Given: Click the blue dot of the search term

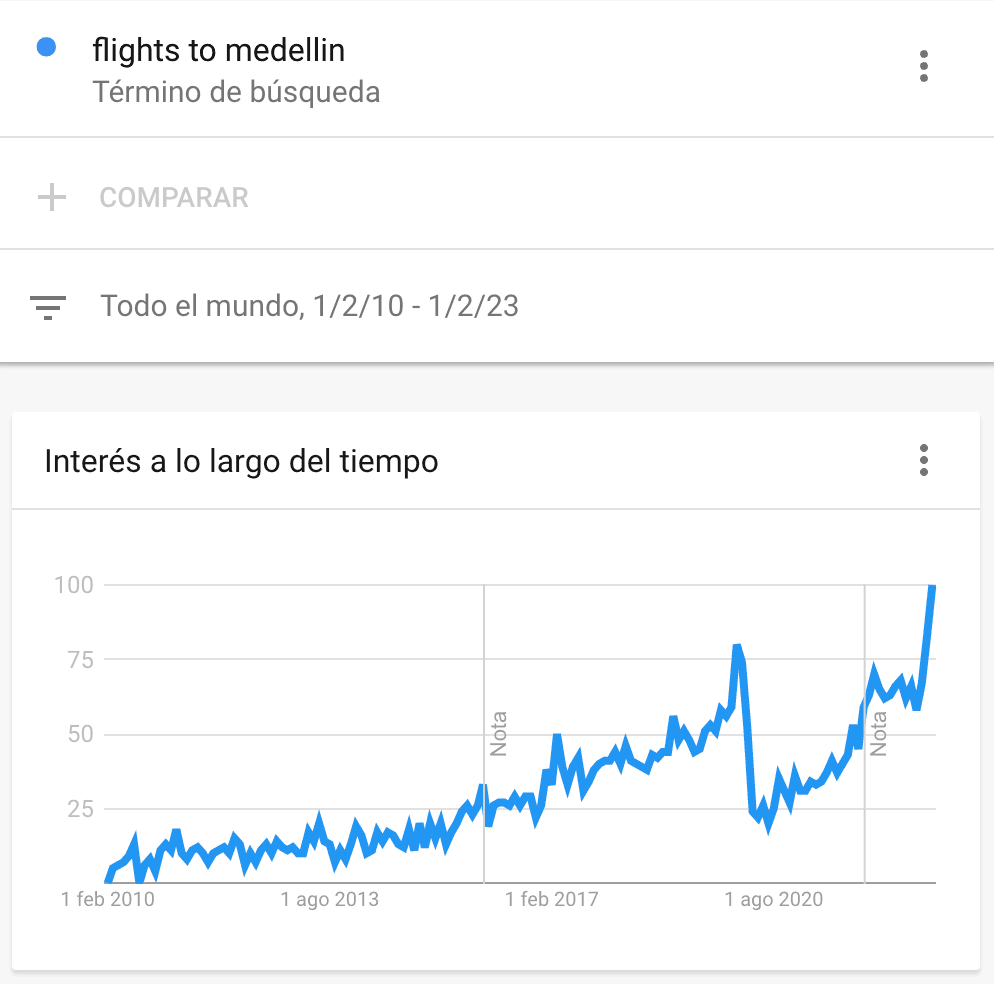Looking at the screenshot, I should pos(46,47).
